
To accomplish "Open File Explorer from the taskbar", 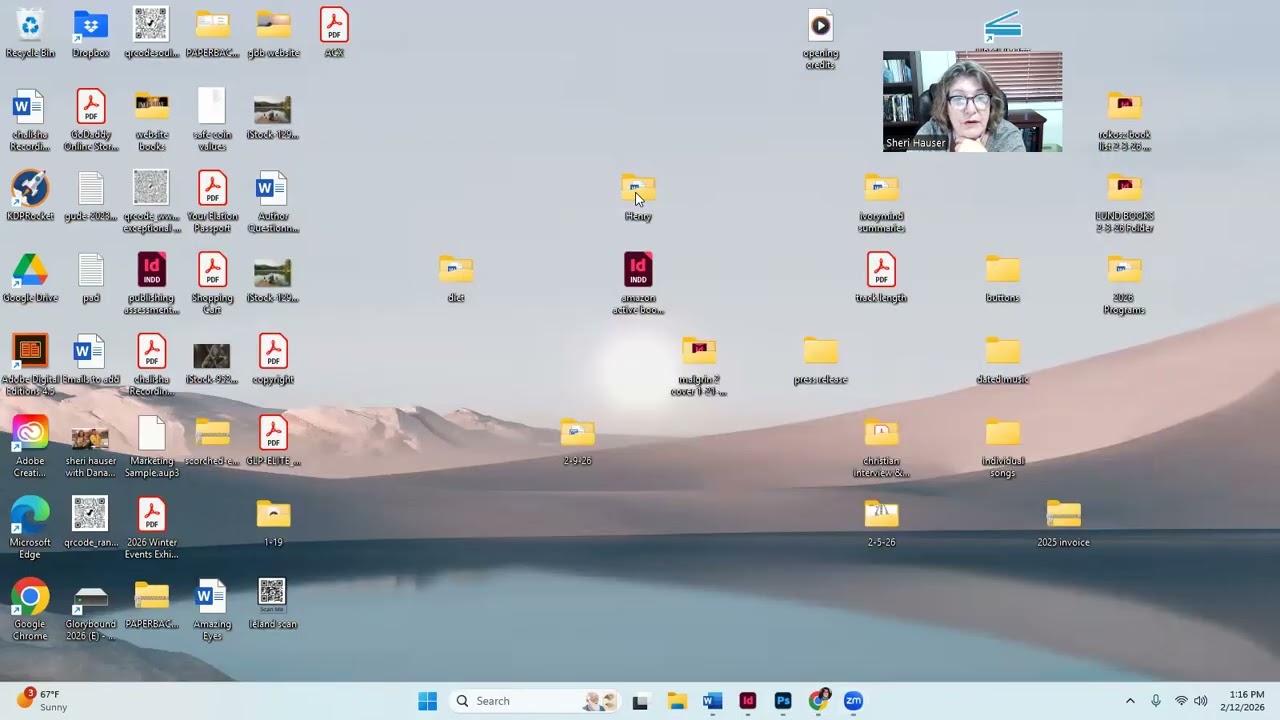I will (677, 701).
